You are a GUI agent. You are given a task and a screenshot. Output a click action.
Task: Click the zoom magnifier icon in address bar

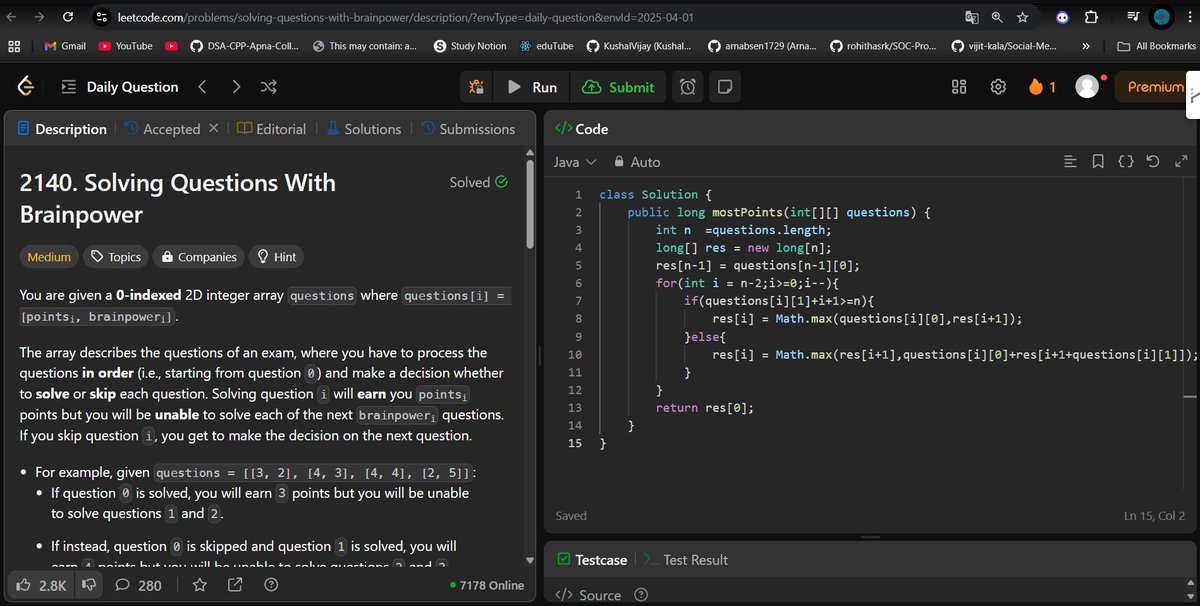[997, 17]
